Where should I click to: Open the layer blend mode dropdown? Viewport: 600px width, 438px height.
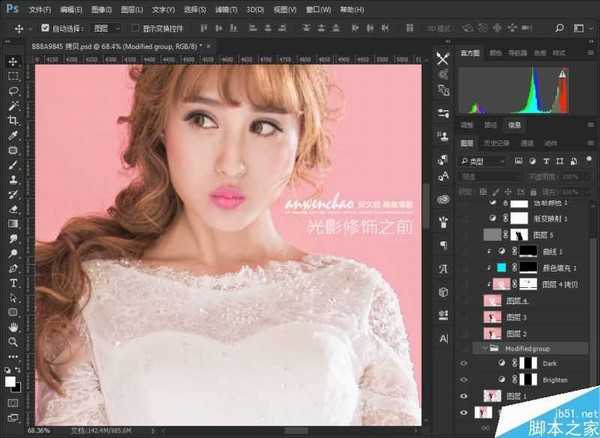(489, 177)
